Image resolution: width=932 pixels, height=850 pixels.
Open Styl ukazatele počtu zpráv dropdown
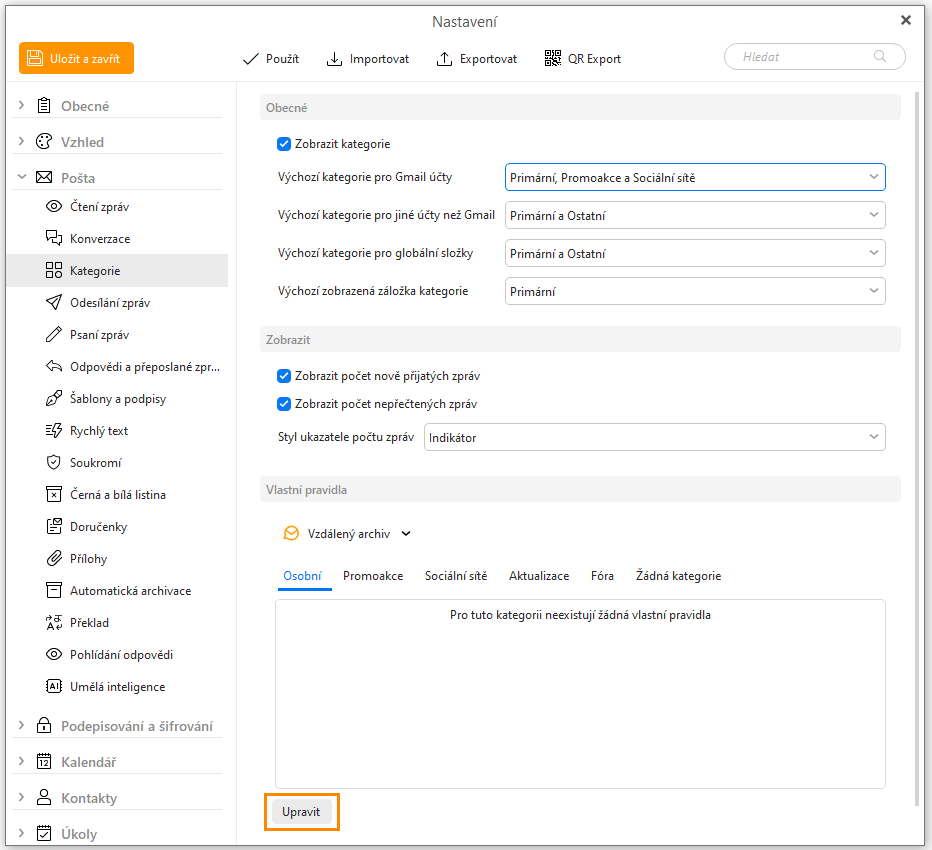654,437
